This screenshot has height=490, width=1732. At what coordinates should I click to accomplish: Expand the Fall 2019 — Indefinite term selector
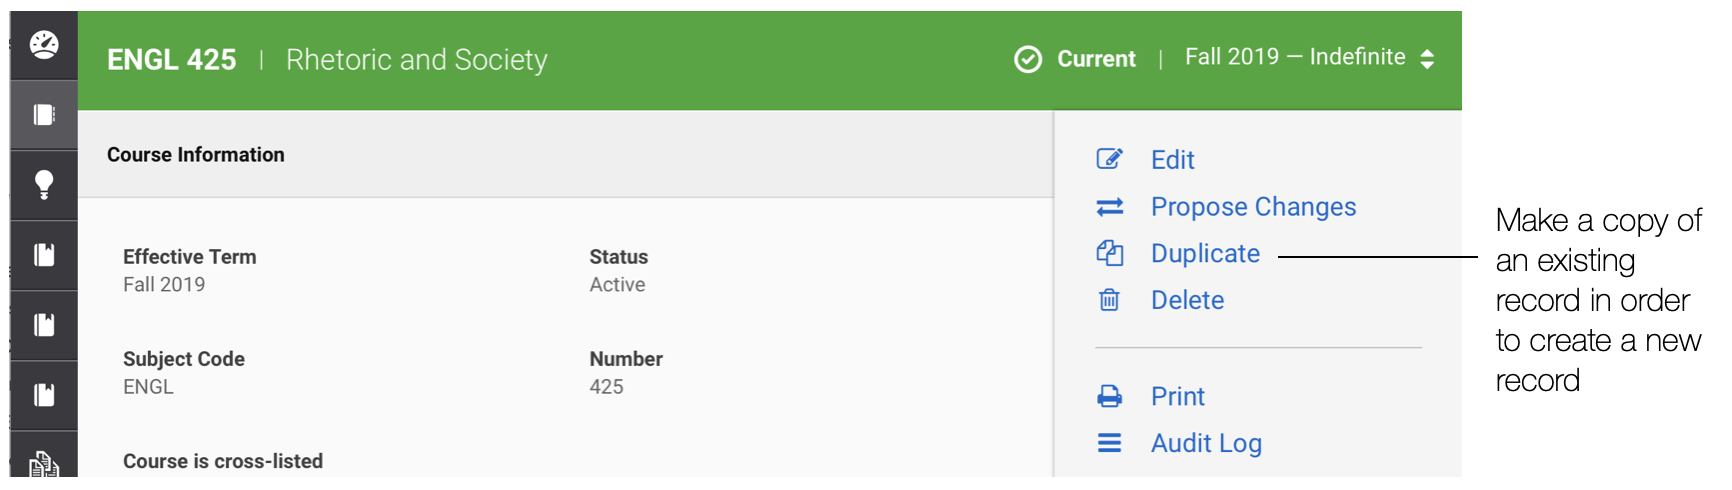1310,57
